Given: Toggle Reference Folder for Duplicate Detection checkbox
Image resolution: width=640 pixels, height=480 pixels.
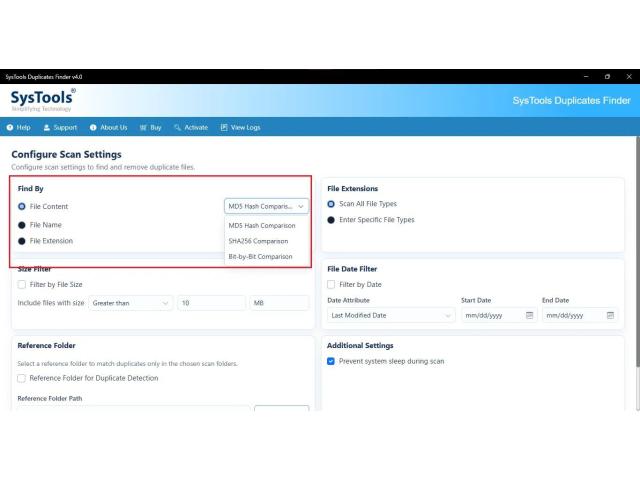Looking at the screenshot, I should [x=22, y=378].
